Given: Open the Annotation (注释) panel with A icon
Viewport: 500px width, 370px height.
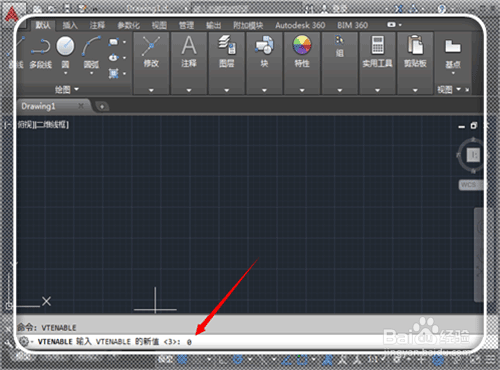Looking at the screenshot, I should click(x=189, y=63).
